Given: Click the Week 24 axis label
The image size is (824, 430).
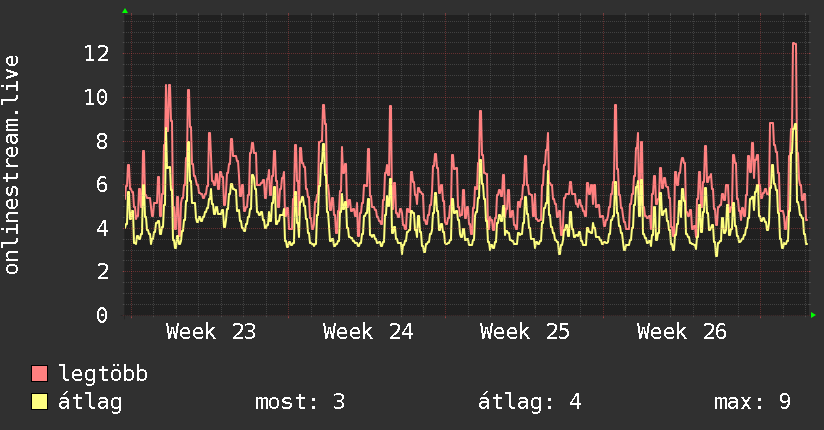Looking at the screenshot, I should click(368, 332).
